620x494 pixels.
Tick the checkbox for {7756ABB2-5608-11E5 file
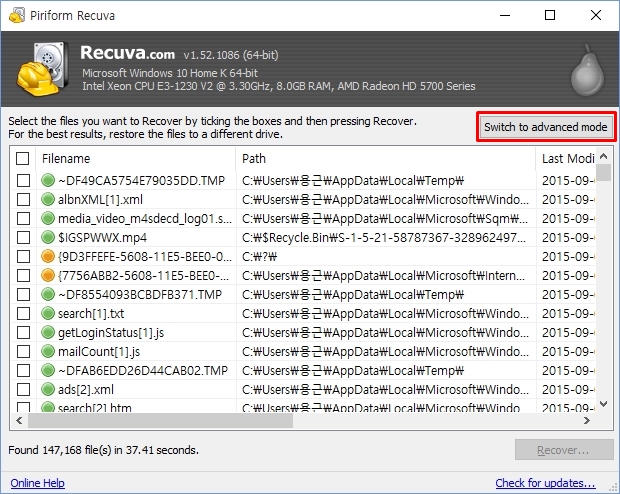pyautogui.click(x=23, y=275)
